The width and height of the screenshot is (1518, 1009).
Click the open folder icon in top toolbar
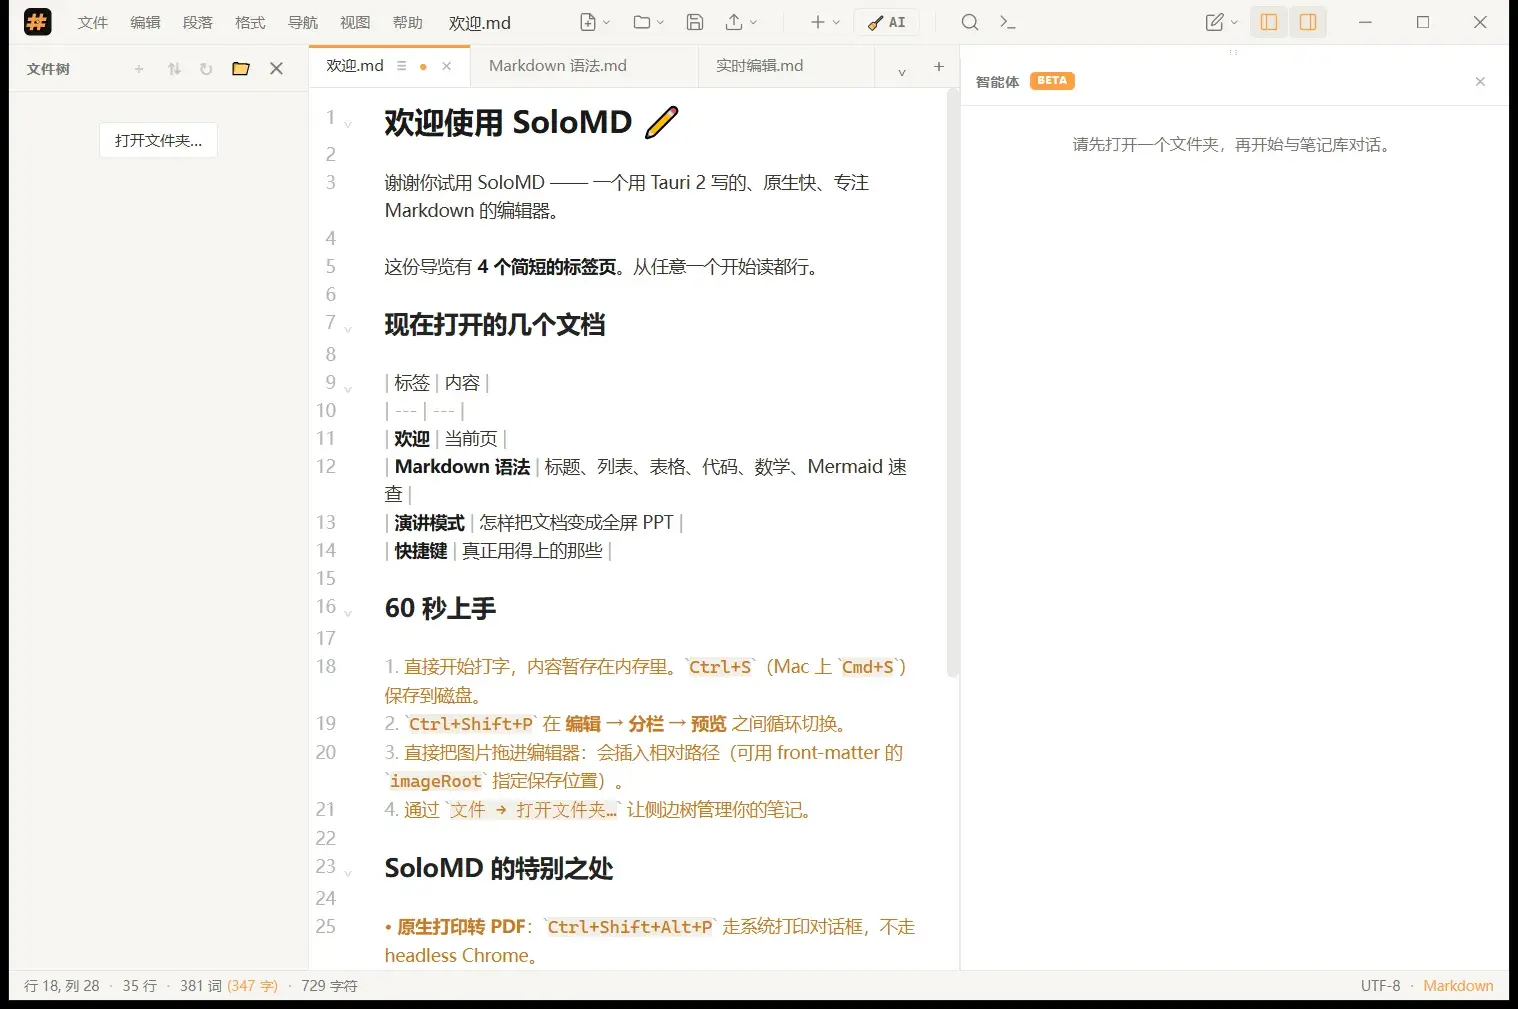coord(641,22)
